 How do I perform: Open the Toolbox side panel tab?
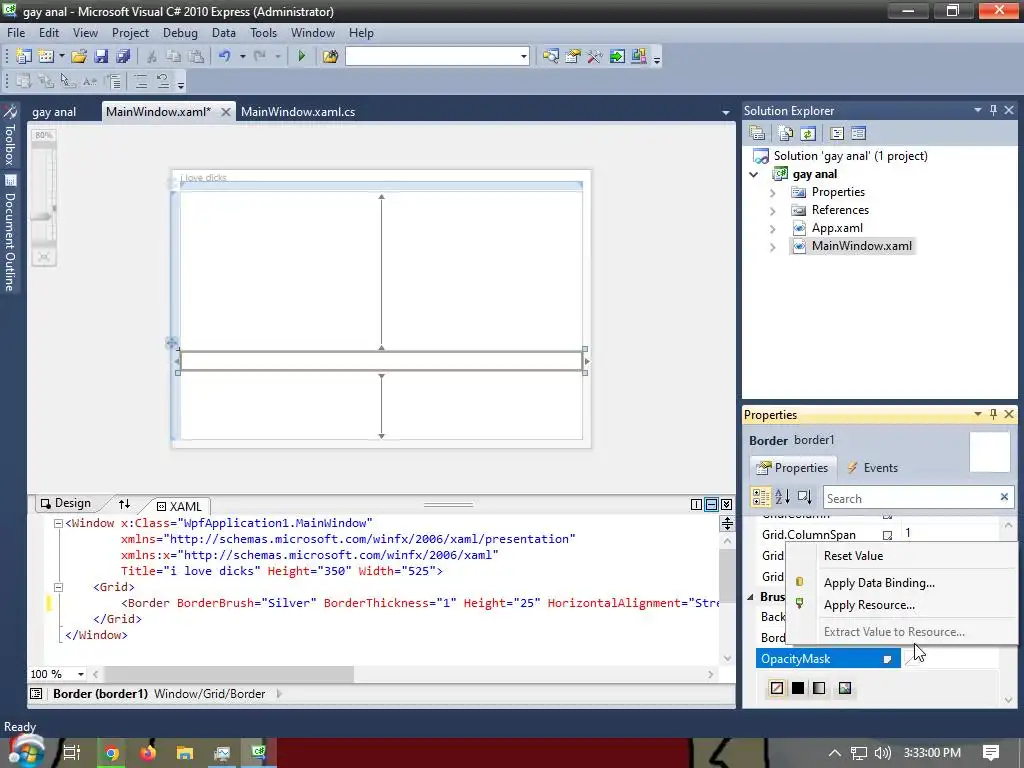coord(10,136)
